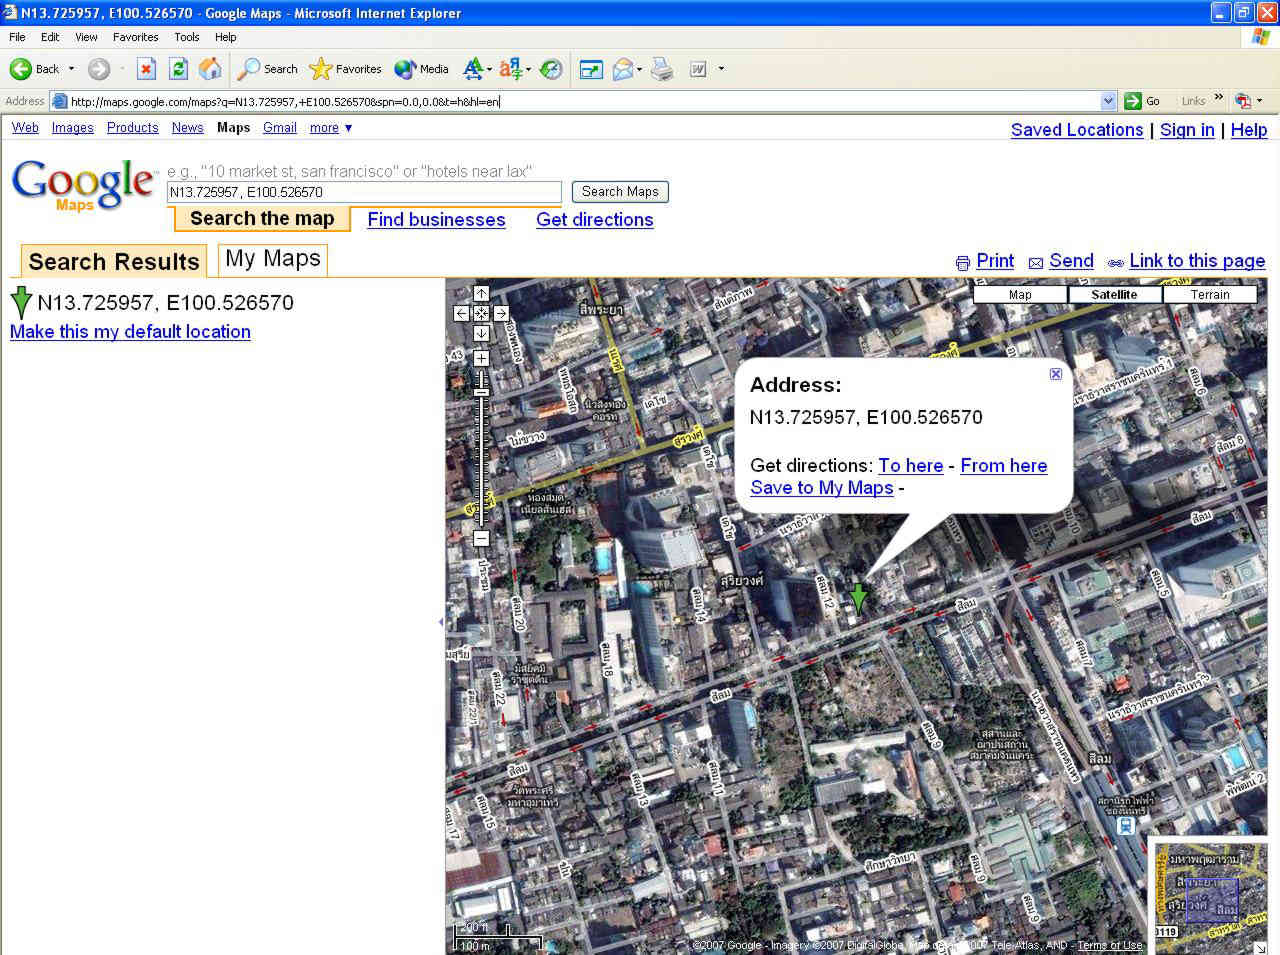Pan the map down with the down arrow
The height and width of the screenshot is (955, 1280).
481,333
